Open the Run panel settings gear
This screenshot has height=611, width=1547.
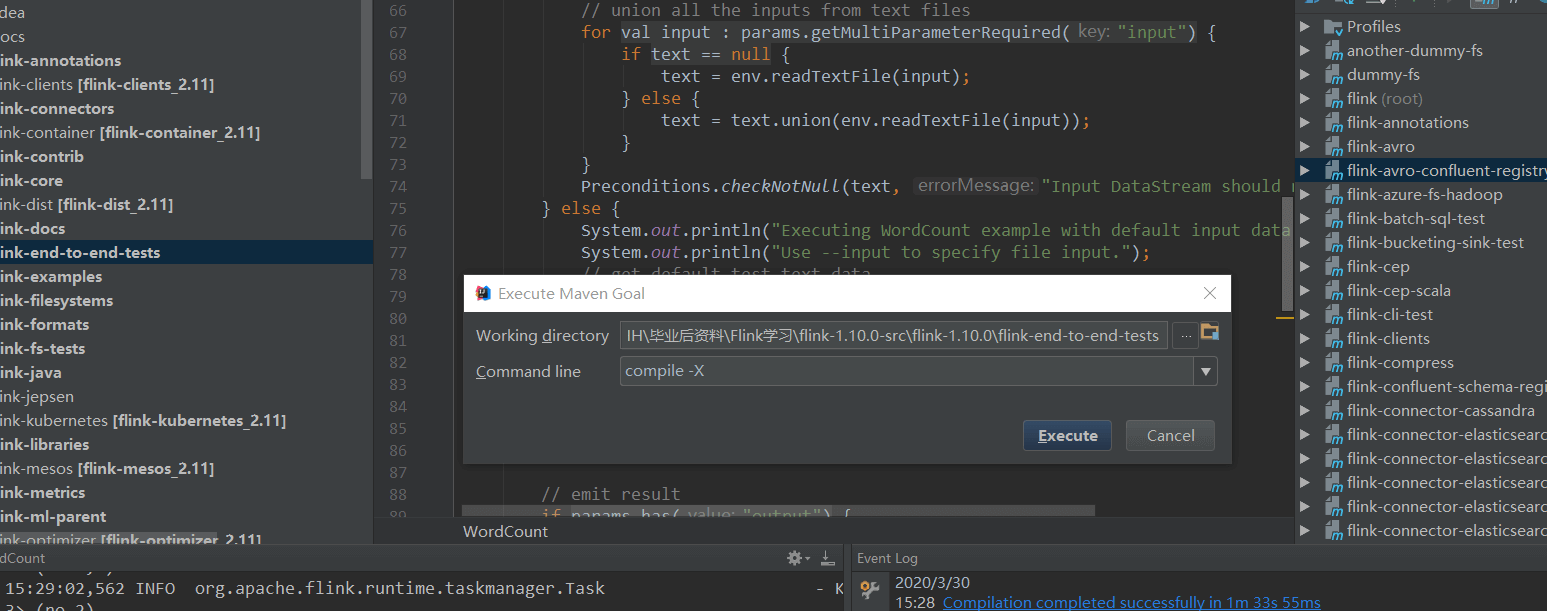(795, 558)
